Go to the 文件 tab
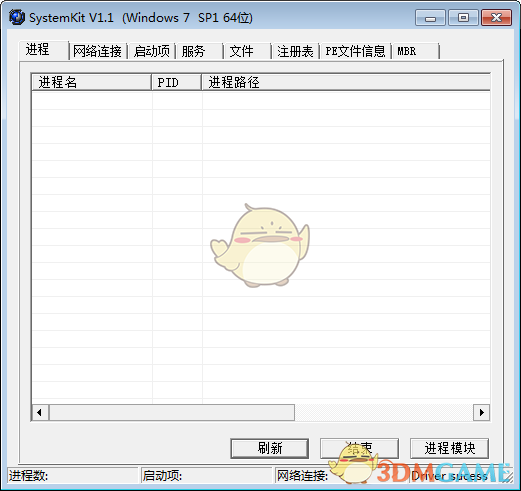The width and height of the screenshot is (521, 491). click(247, 51)
